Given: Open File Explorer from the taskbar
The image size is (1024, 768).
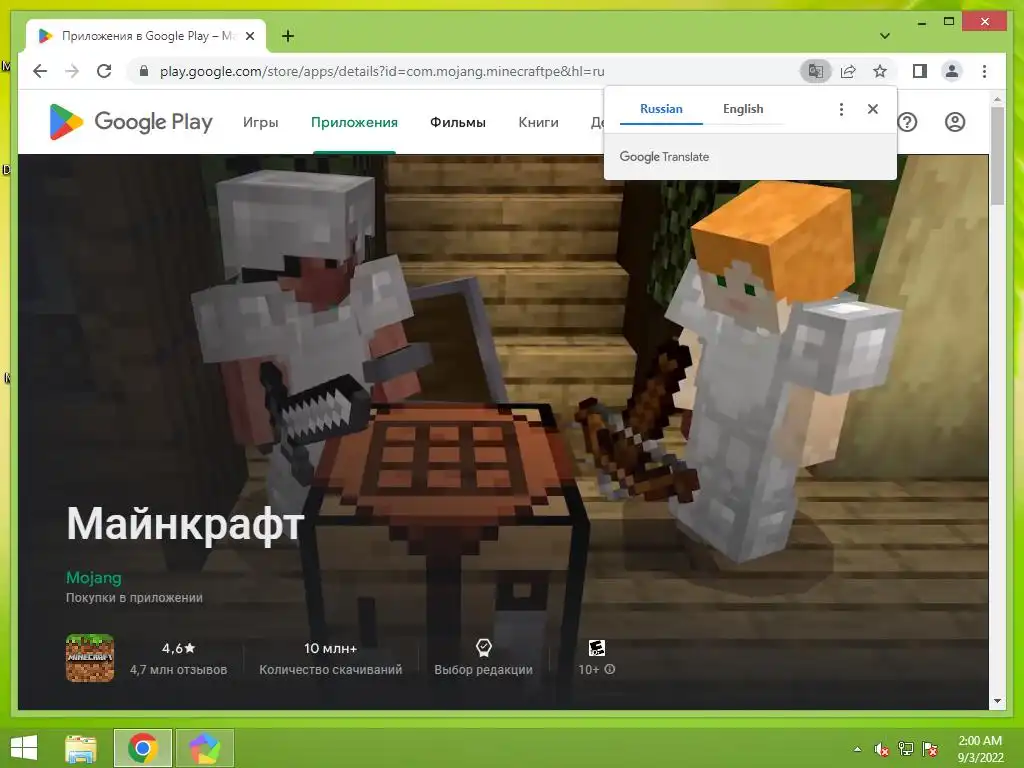Looking at the screenshot, I should tap(80, 748).
